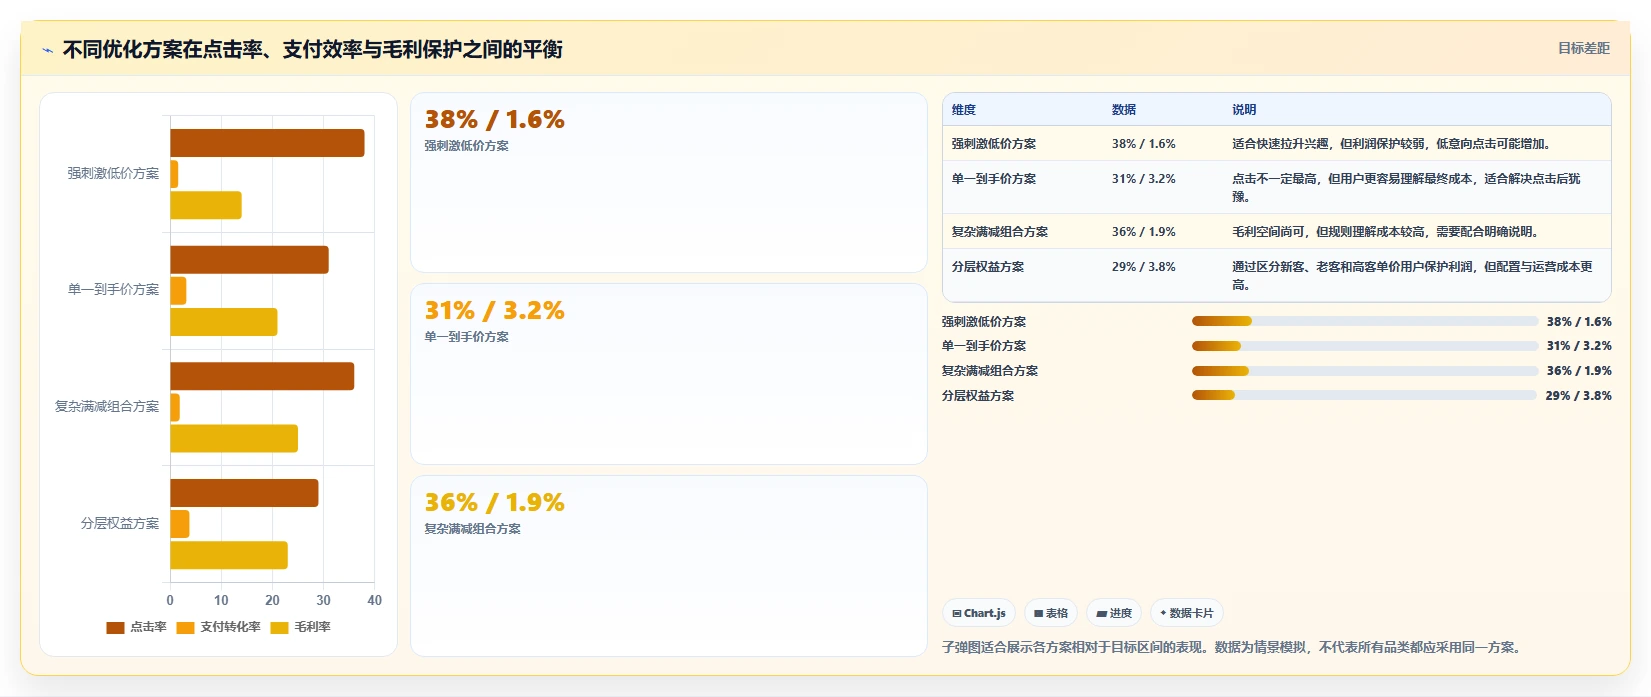Viewport: 1651px width, 697px height.
Task: Select the 数据卡片 chip
Action: coord(1187,613)
